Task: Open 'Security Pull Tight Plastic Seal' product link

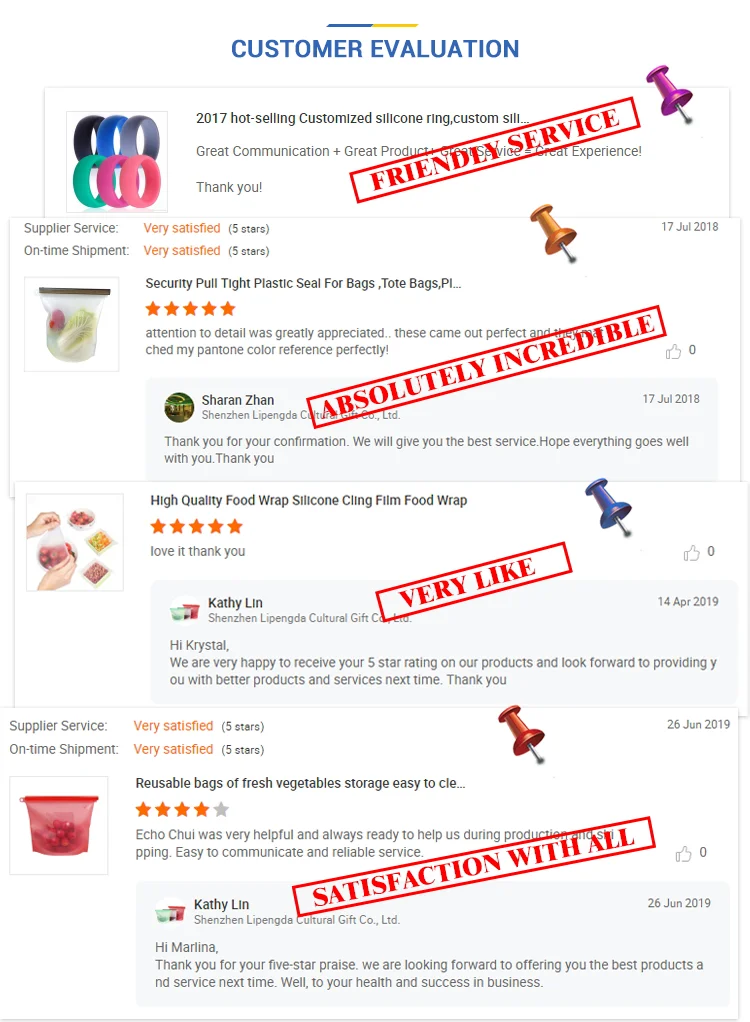Action: [x=303, y=284]
